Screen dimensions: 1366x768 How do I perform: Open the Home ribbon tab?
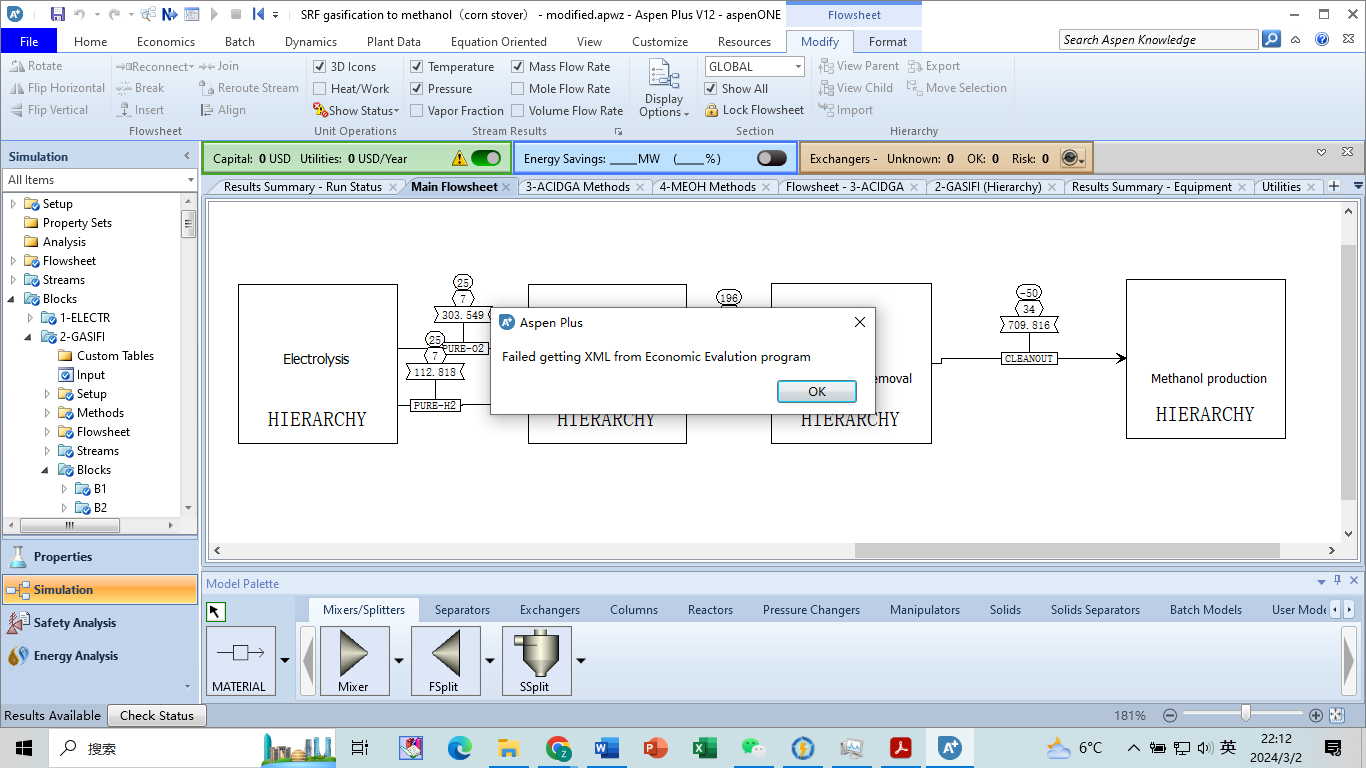(90, 42)
